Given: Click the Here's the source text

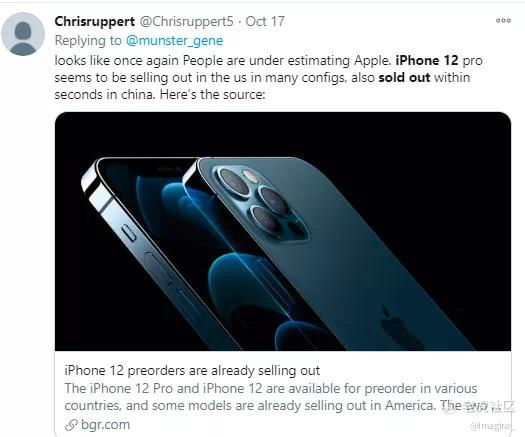Looking at the screenshot, I should click(x=212, y=95).
